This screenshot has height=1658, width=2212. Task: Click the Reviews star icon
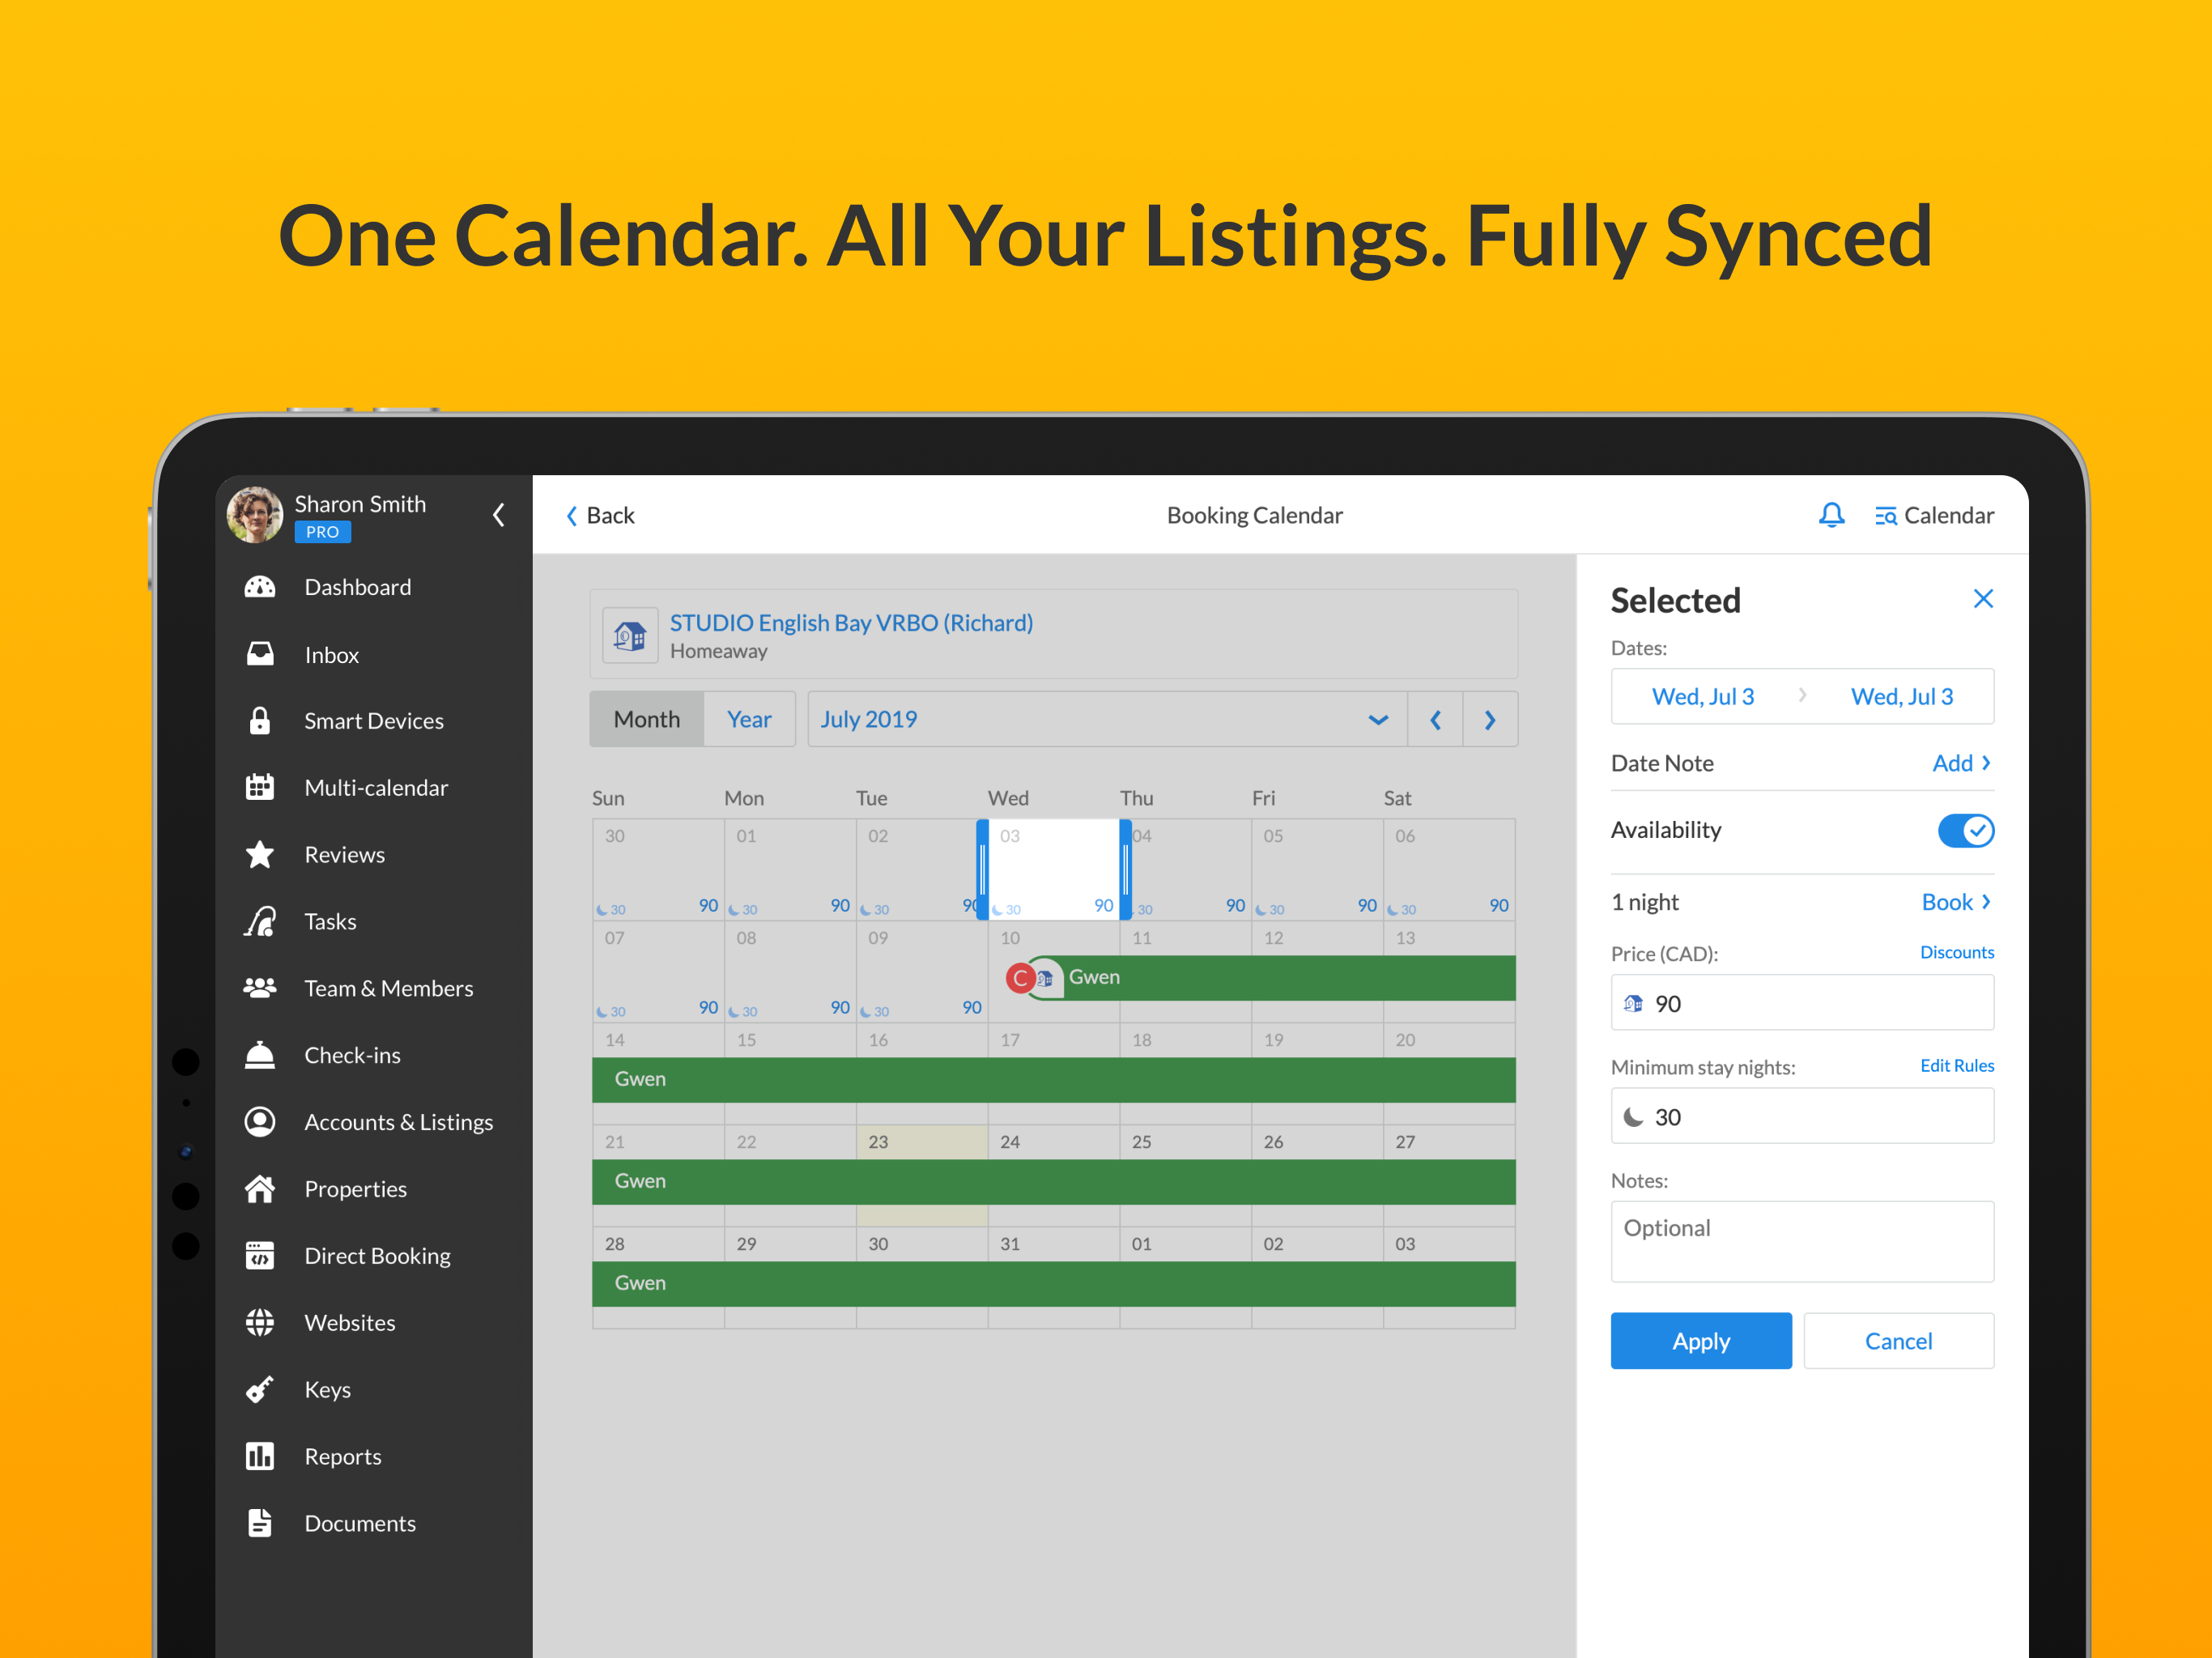click(260, 854)
